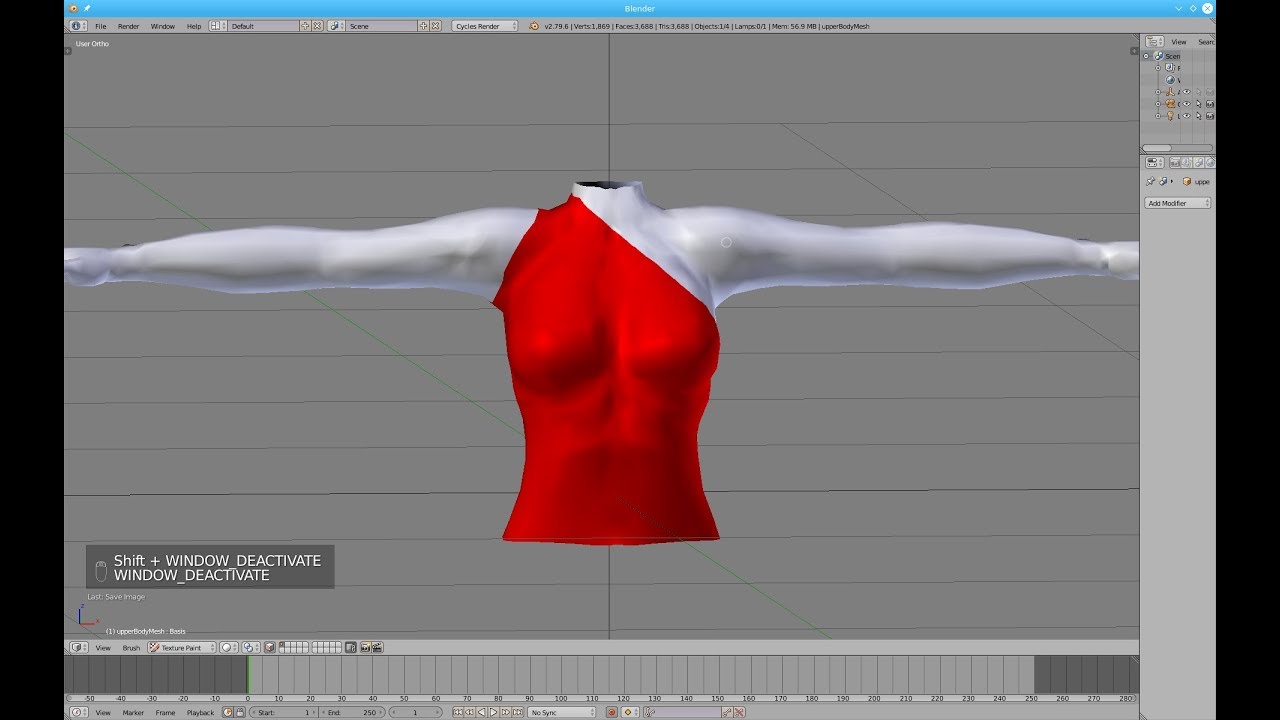1280x720 pixels.
Task: Edit the Default screen layout name field
Action: 264,26
